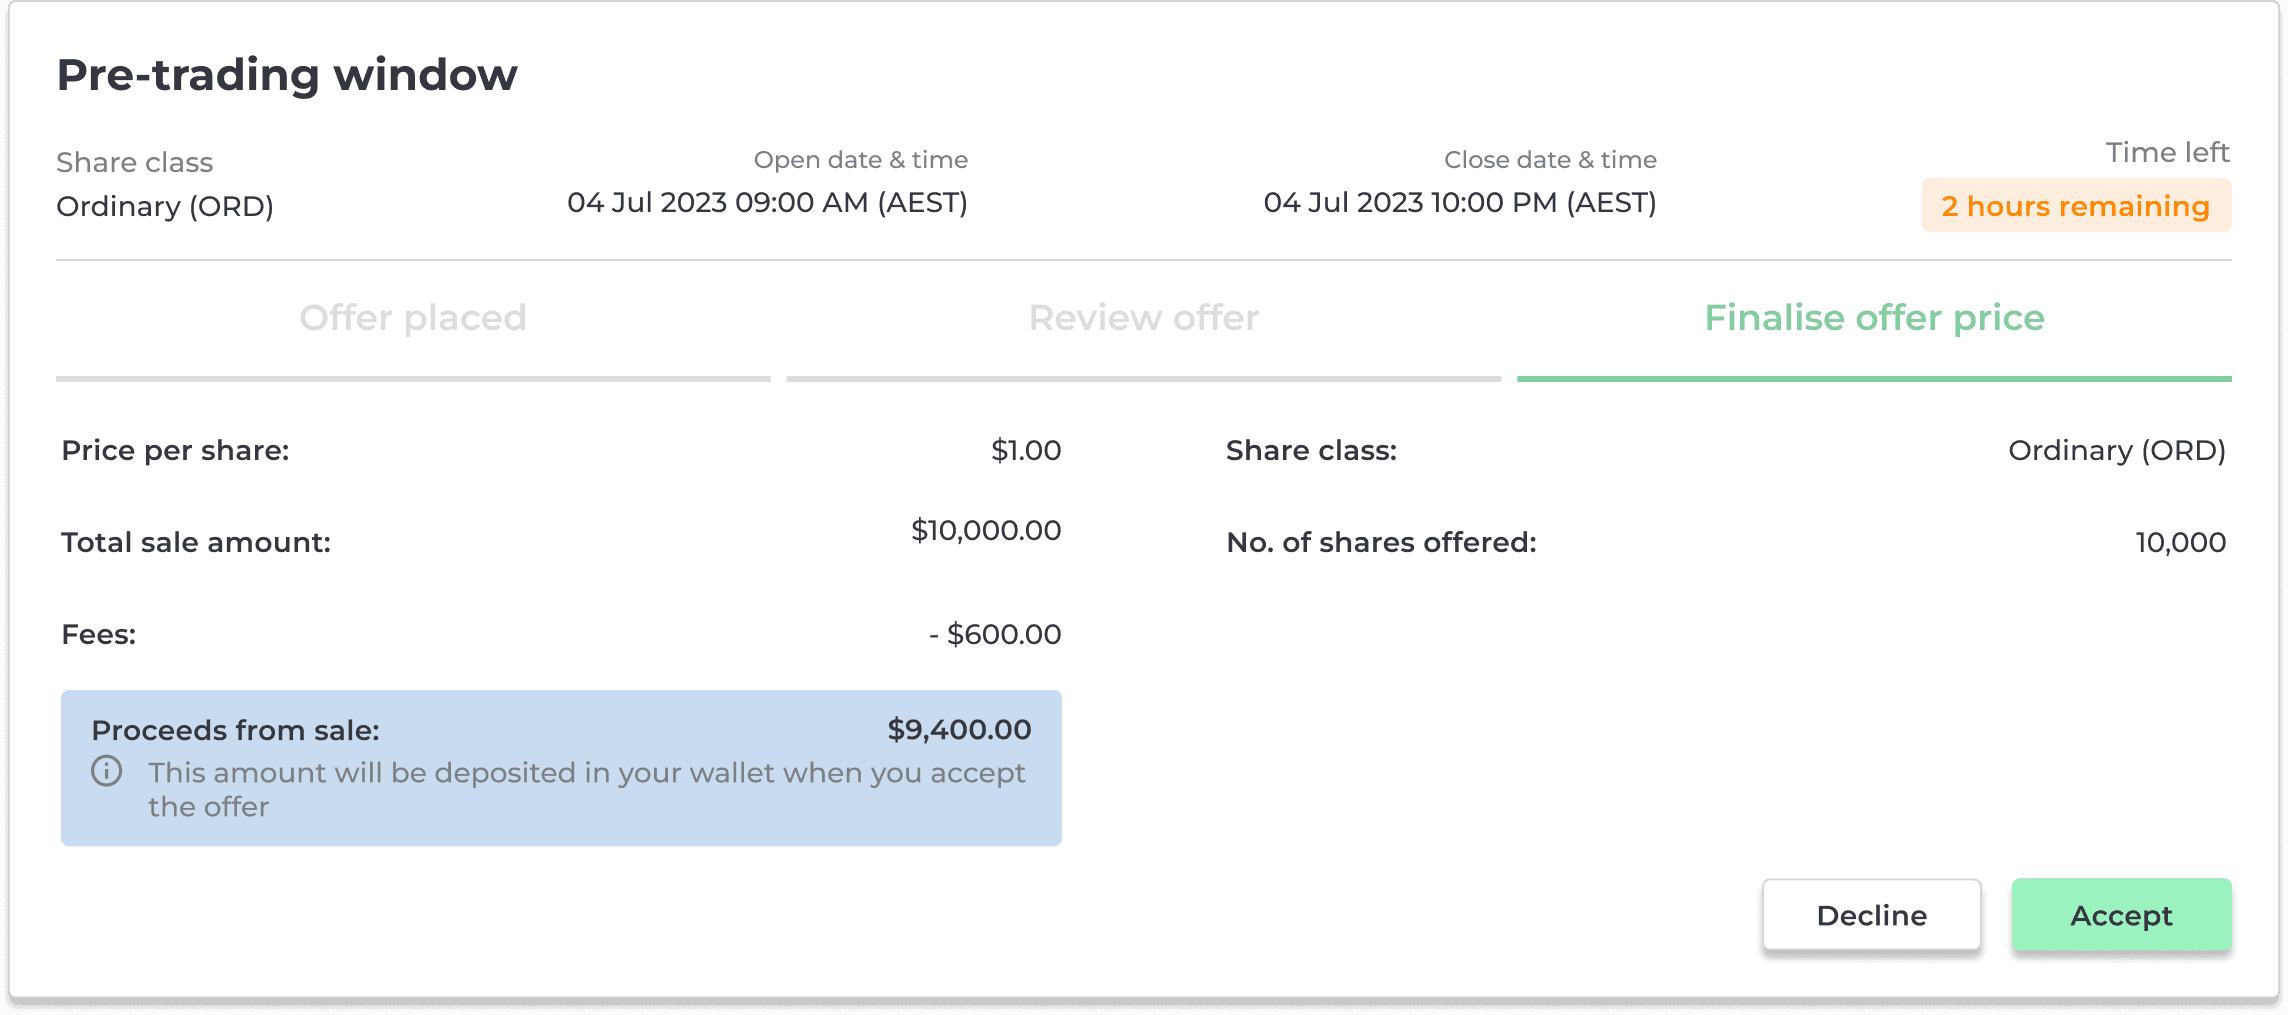Click the No. of shares offered value 10,000
This screenshot has height=1015, width=2288.
click(2181, 542)
